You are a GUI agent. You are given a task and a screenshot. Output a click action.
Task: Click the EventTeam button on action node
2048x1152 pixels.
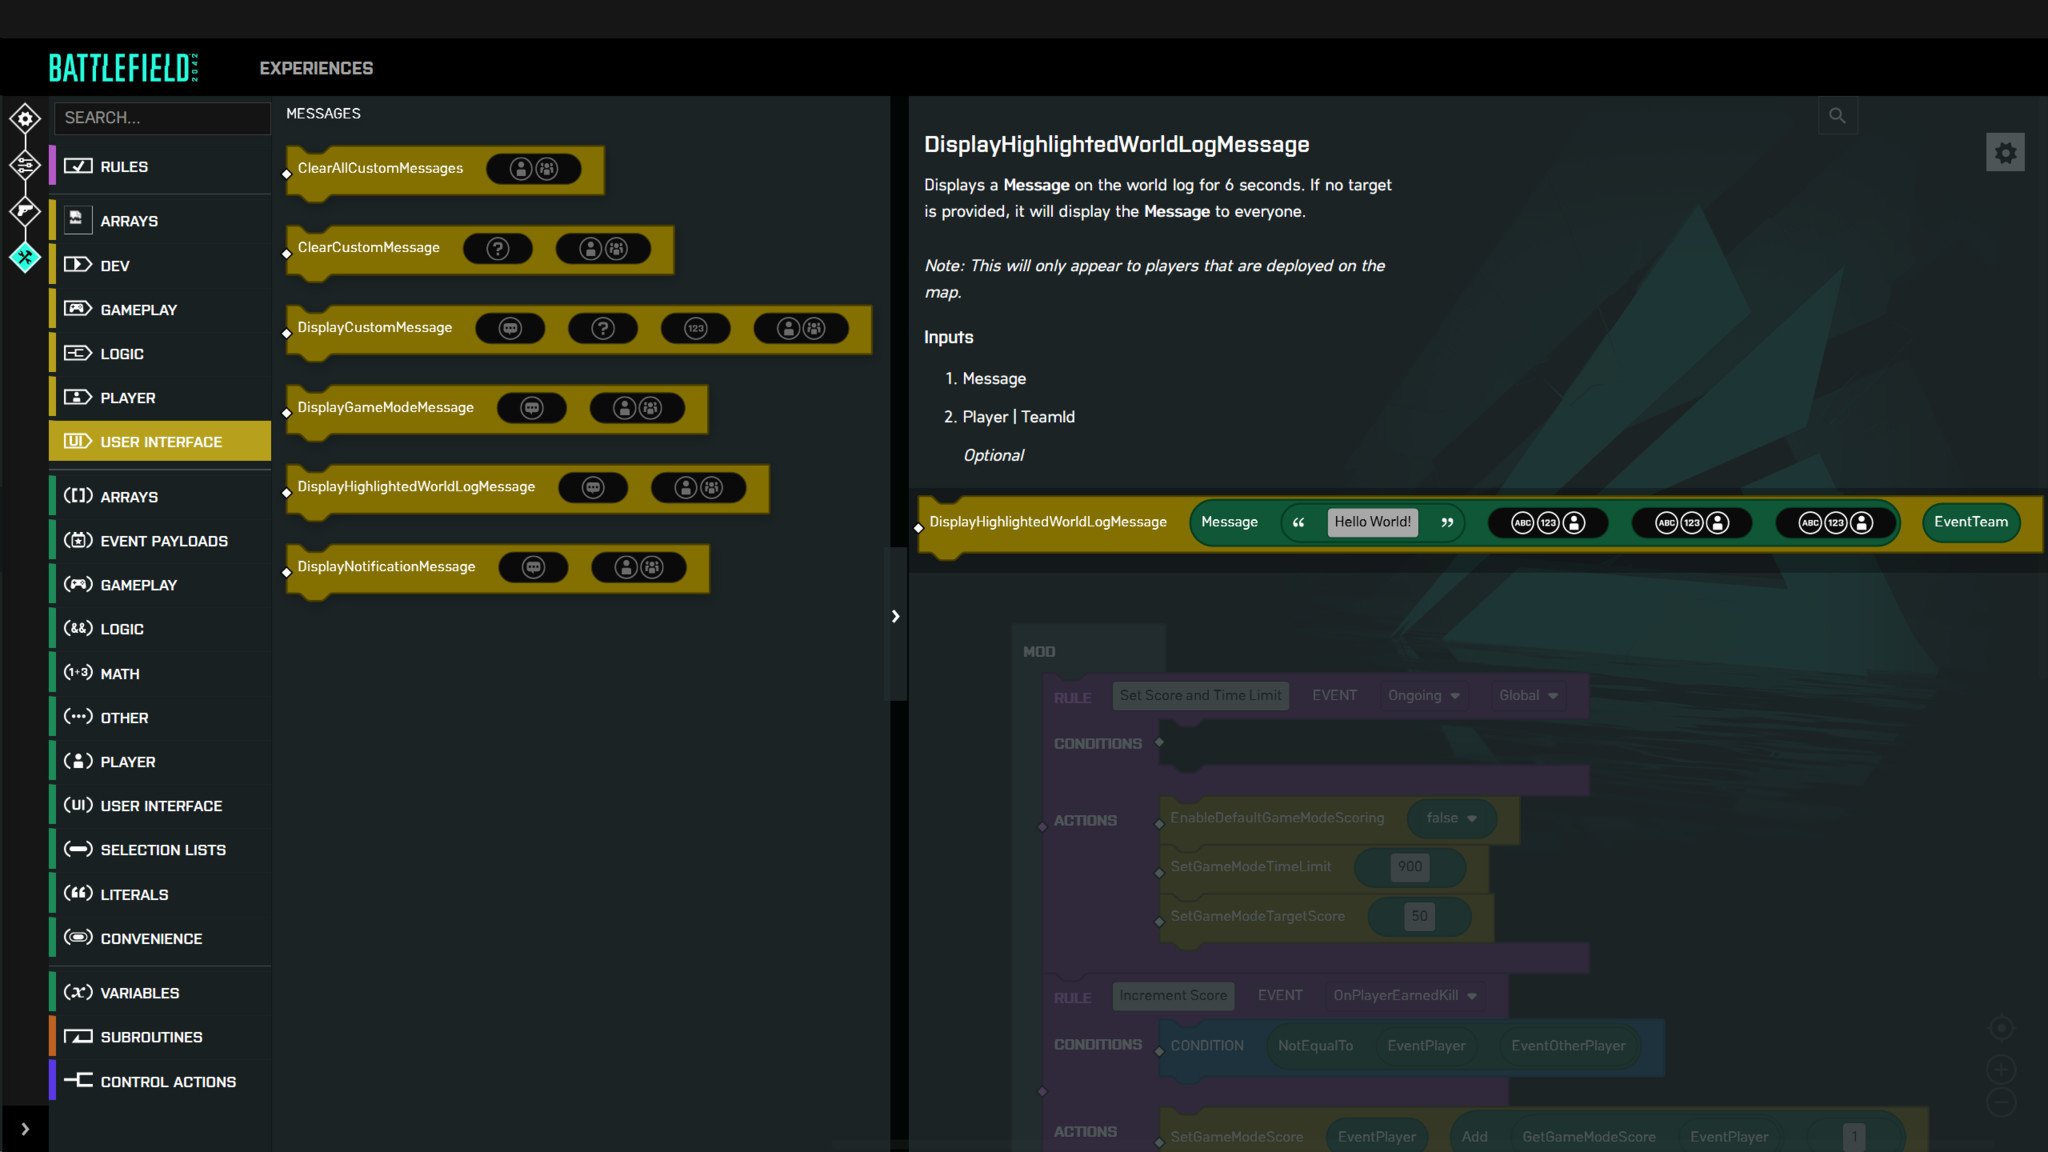(1969, 522)
